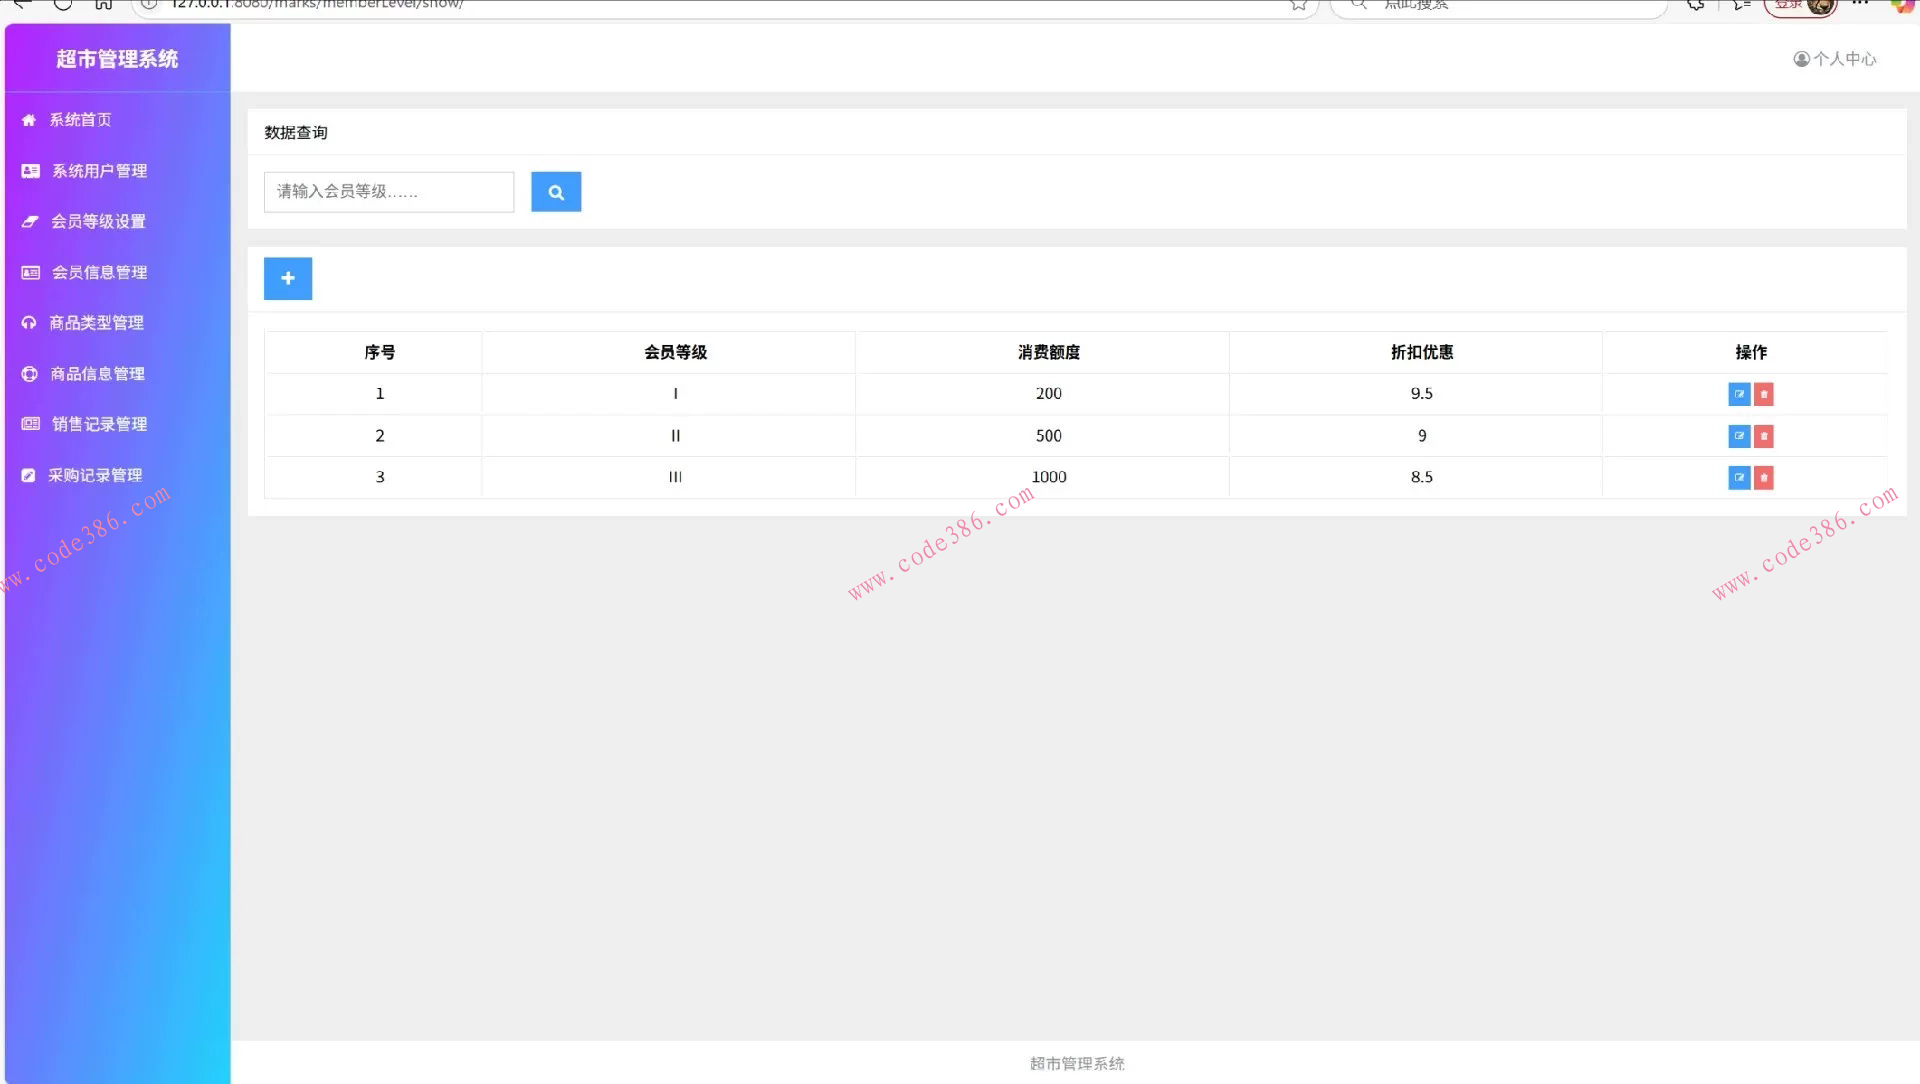Open the 个人中心 user menu

pyautogui.click(x=1835, y=59)
